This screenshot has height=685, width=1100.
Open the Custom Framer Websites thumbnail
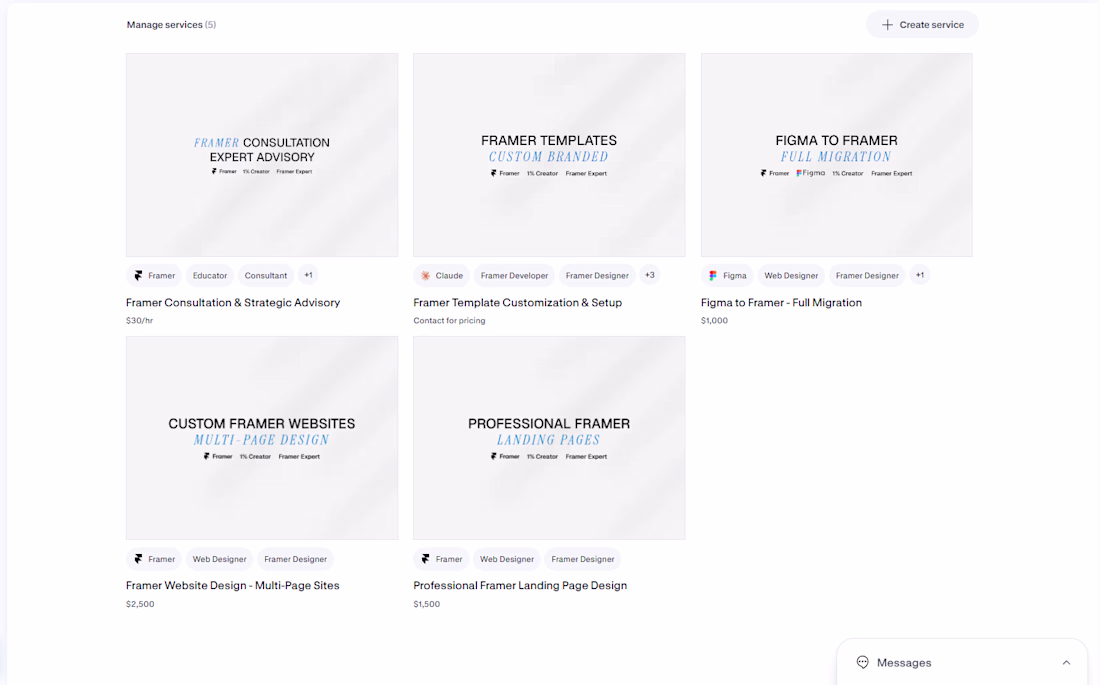(x=262, y=438)
